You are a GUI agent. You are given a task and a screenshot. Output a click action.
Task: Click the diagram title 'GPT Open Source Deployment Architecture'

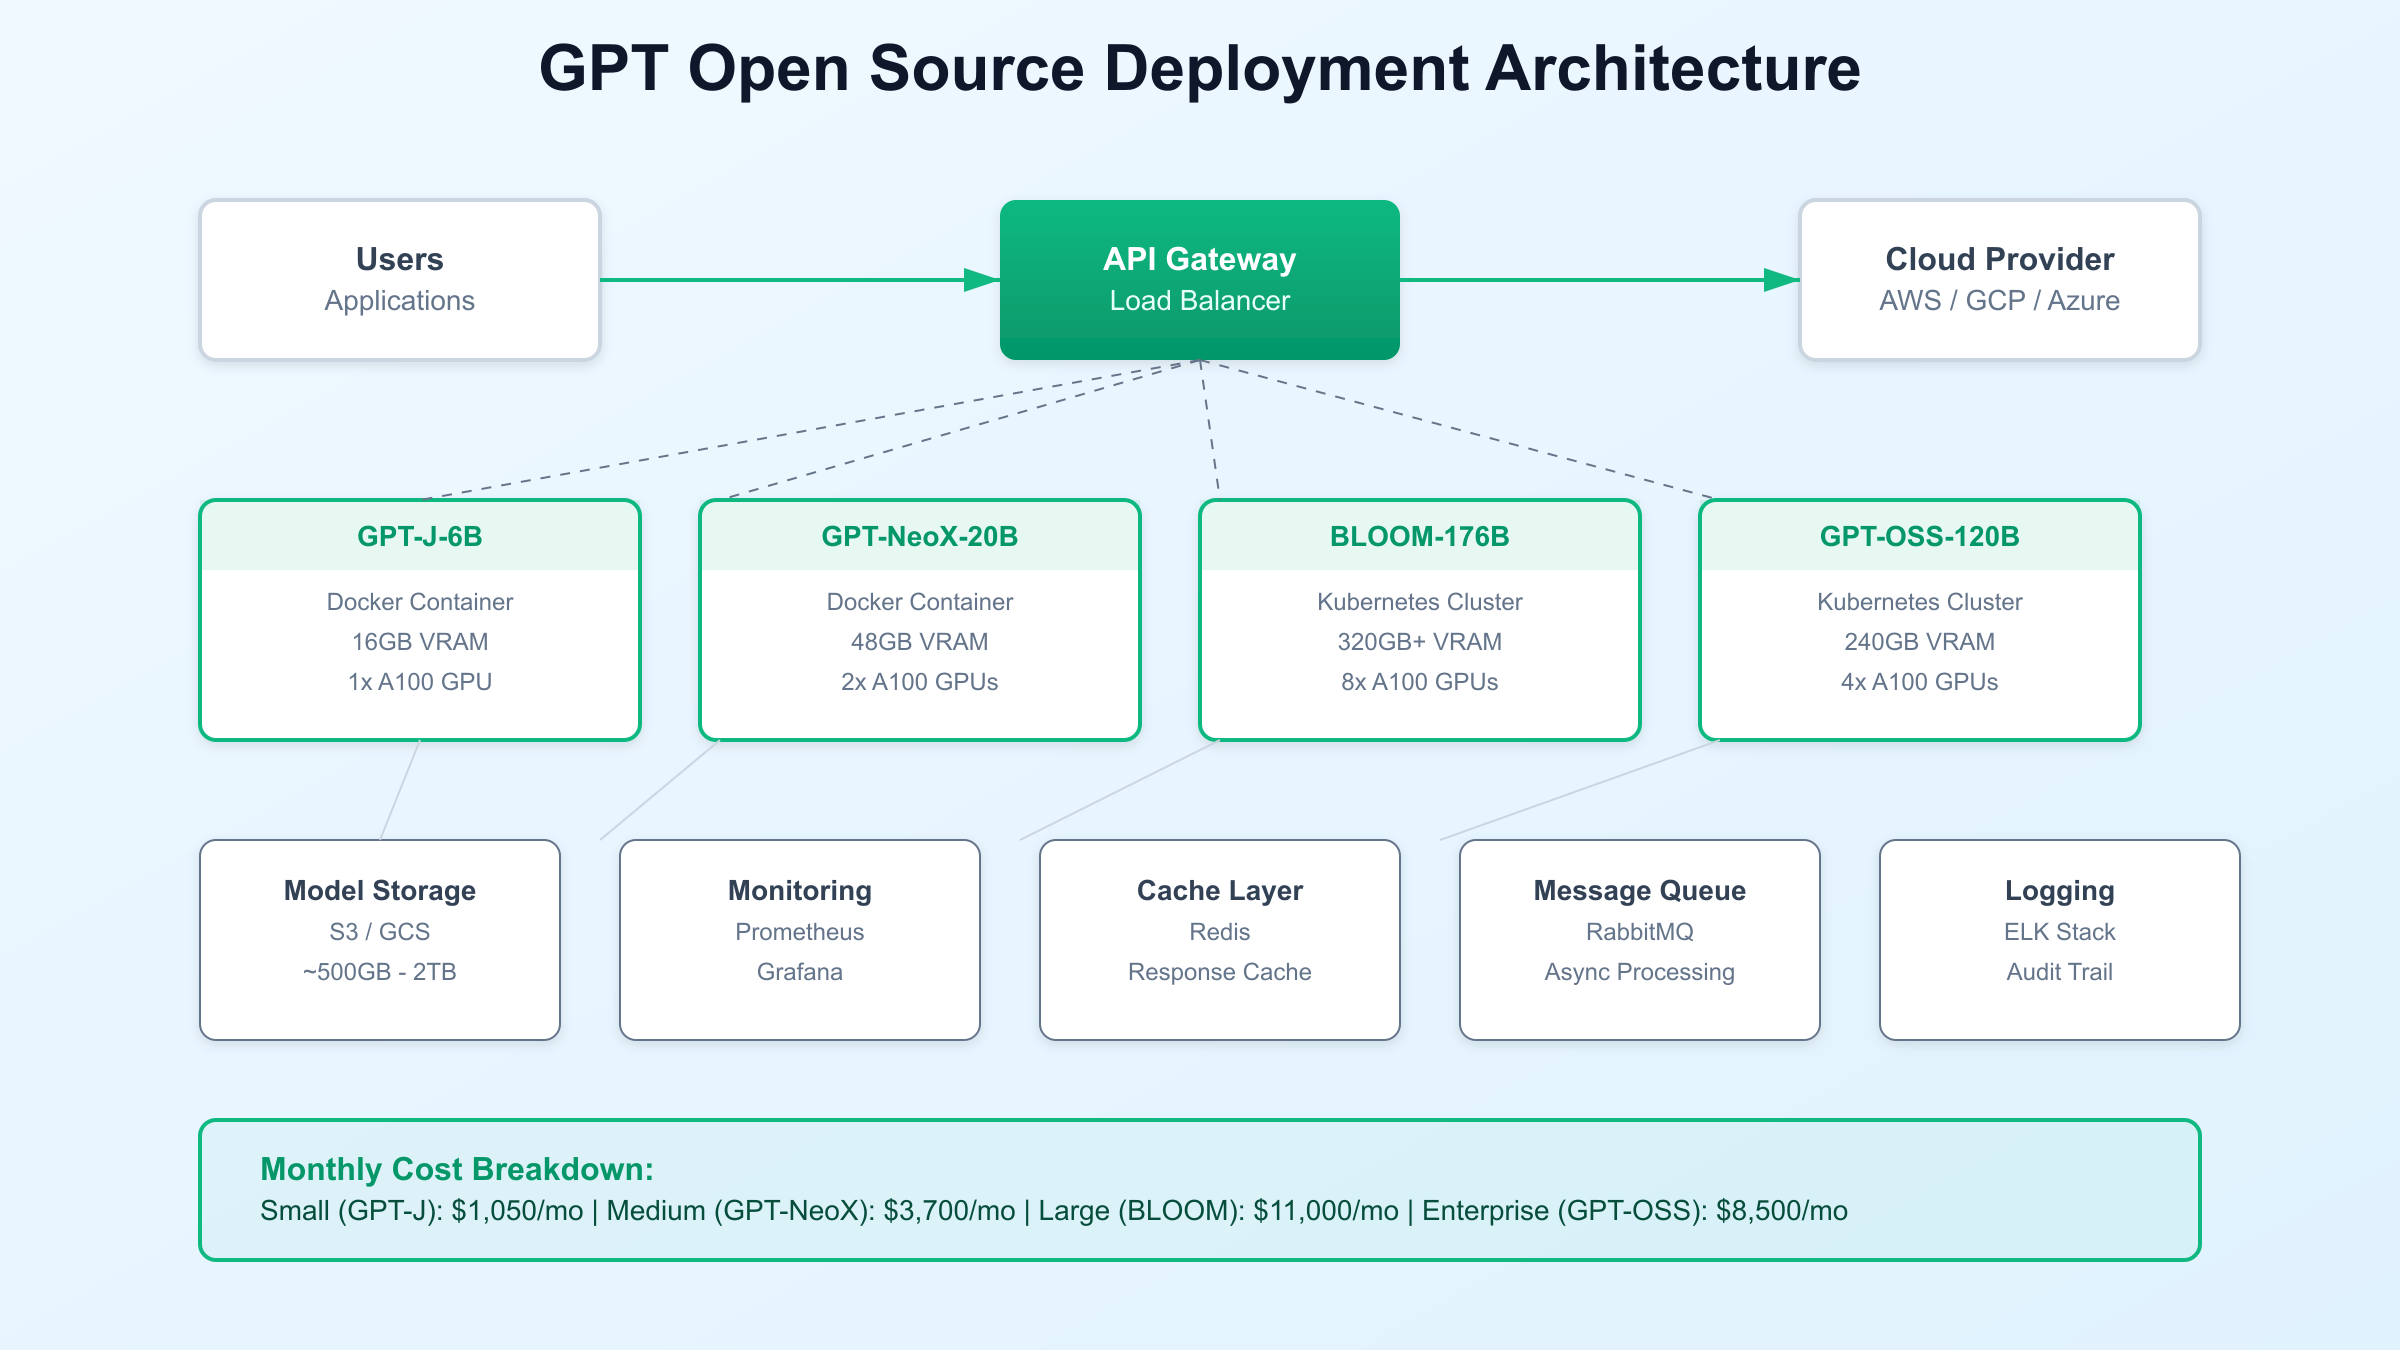tap(1200, 68)
